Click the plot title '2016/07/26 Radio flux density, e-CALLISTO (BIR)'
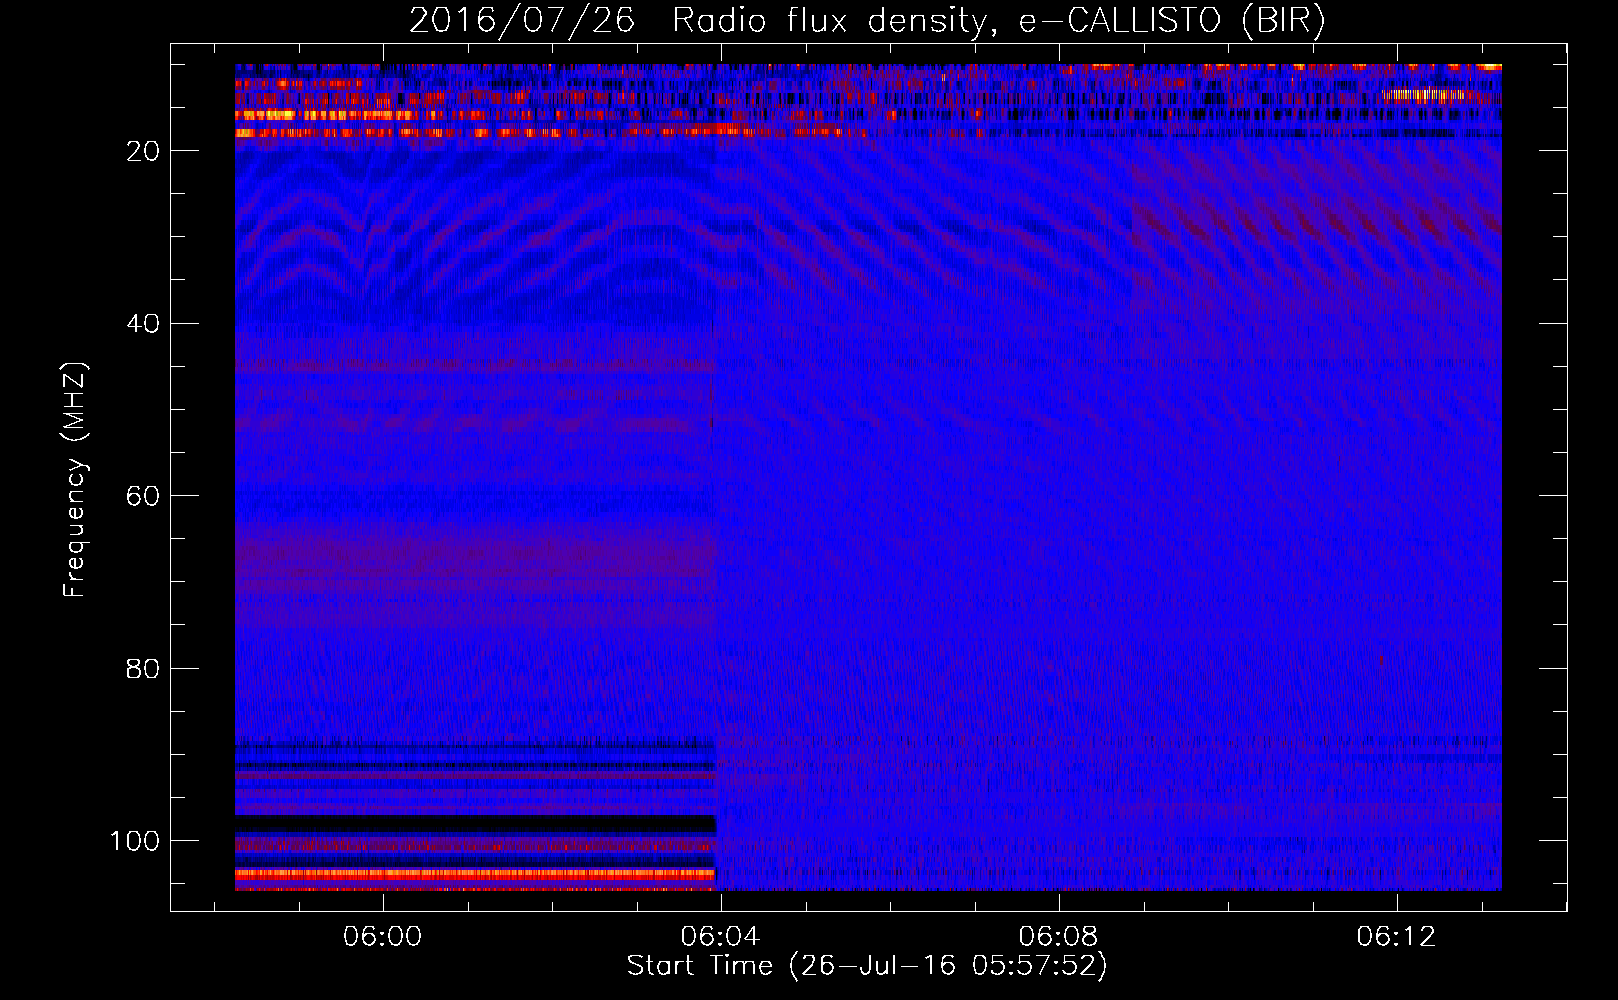This screenshot has height=1000, width=1618. (x=867, y=21)
